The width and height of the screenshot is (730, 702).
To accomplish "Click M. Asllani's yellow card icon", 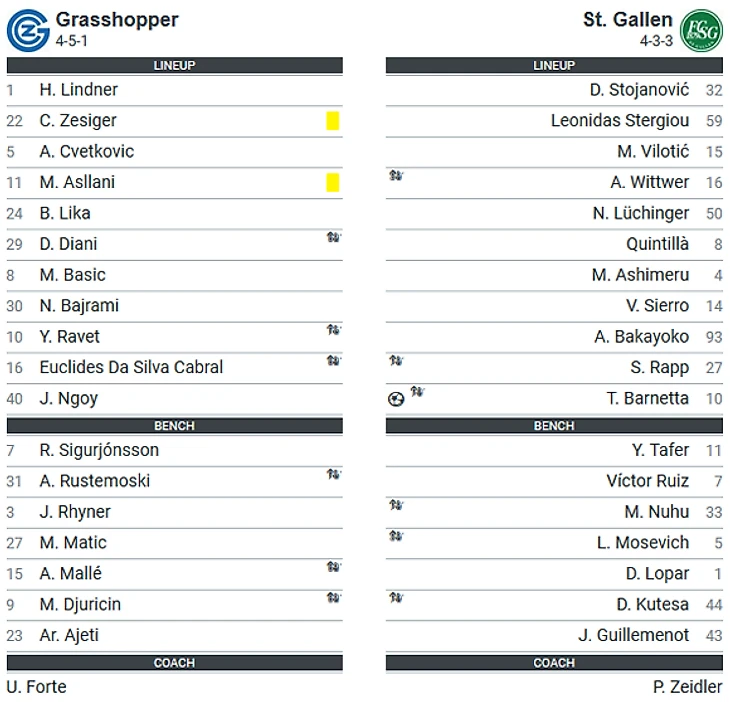I will 333,183.
